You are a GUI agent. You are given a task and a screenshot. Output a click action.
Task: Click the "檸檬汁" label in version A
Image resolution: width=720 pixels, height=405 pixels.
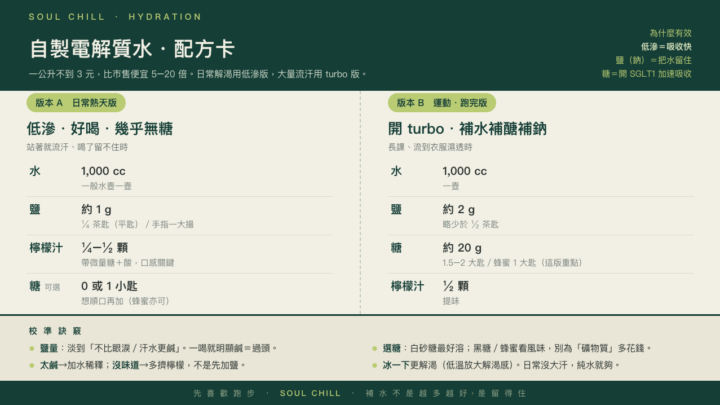(x=46, y=248)
